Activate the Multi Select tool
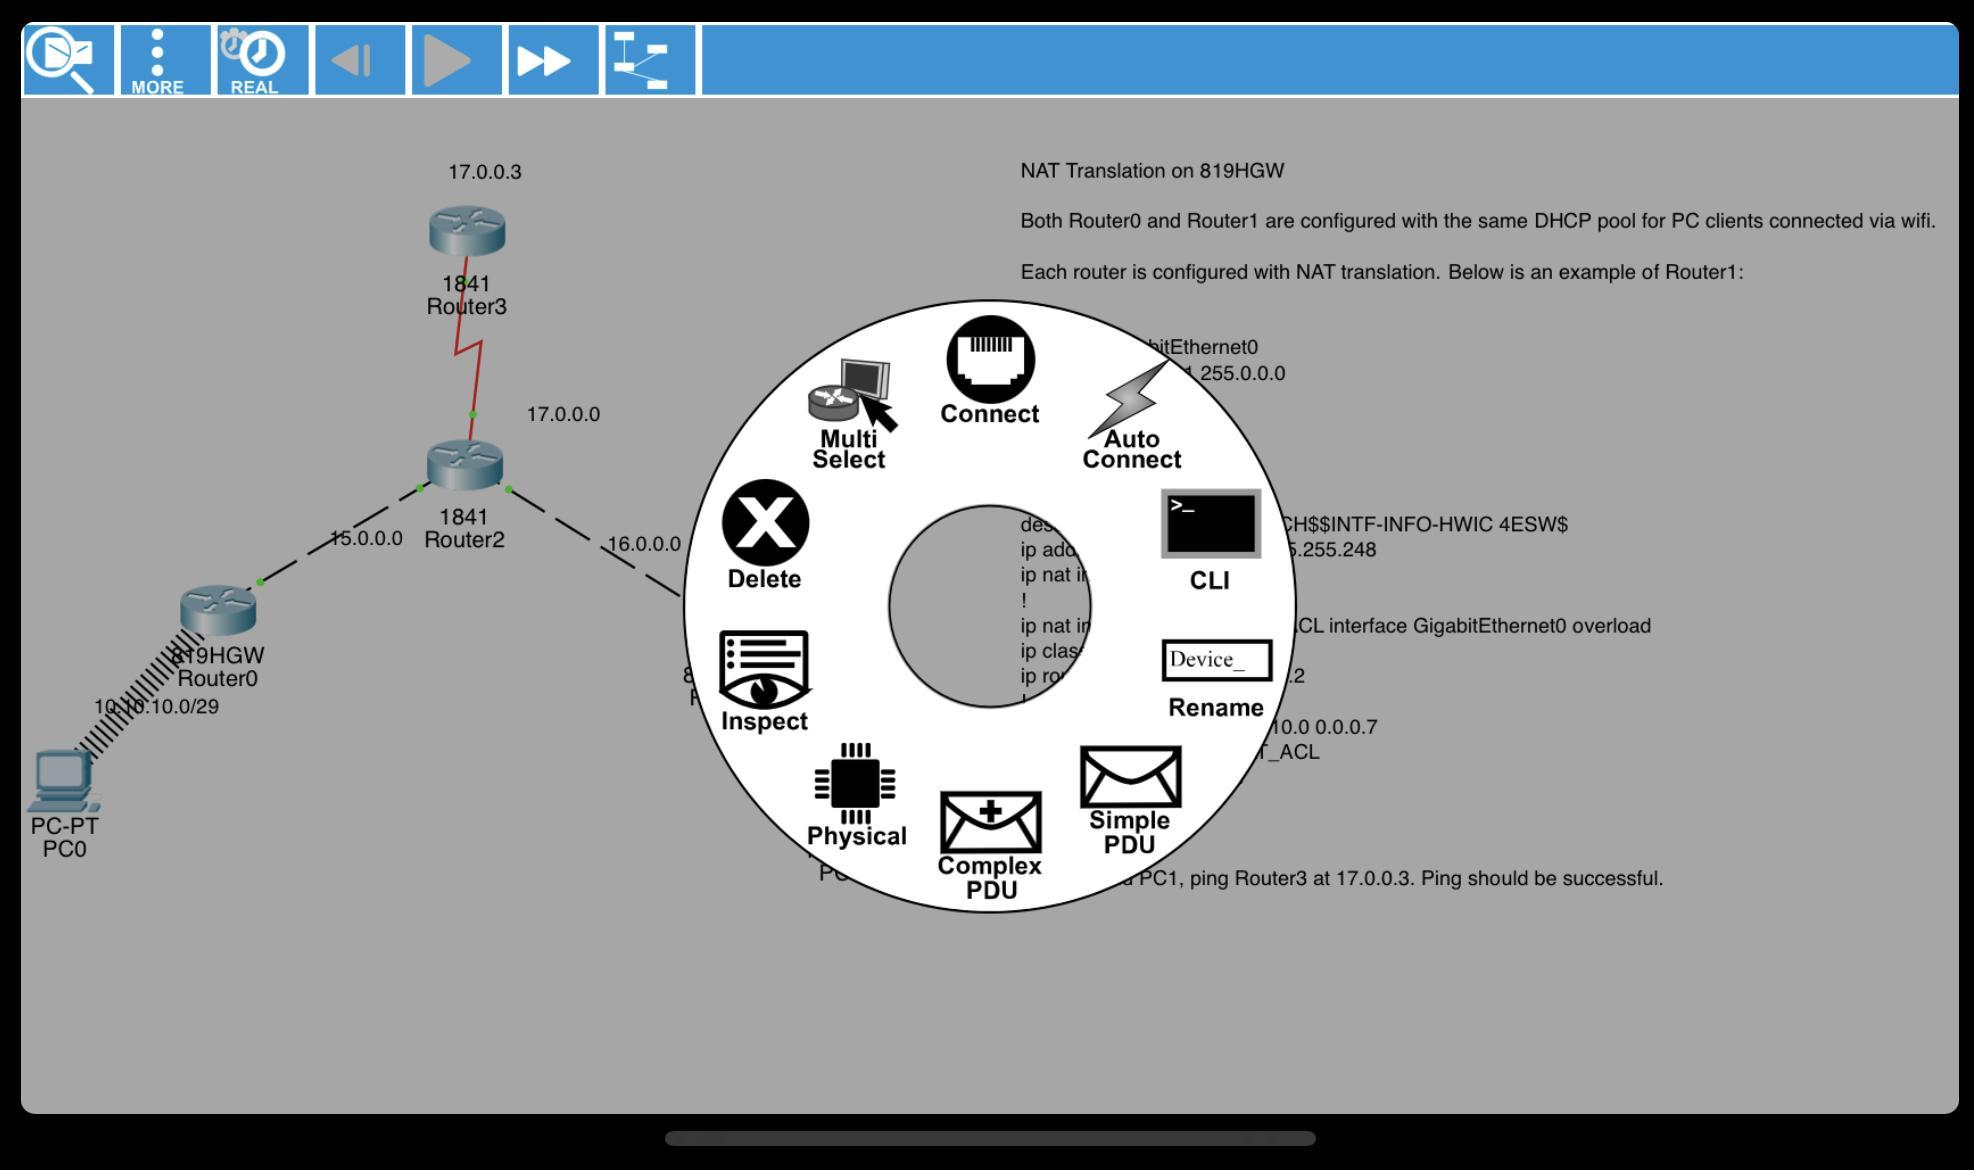1974x1170 pixels. click(x=849, y=415)
